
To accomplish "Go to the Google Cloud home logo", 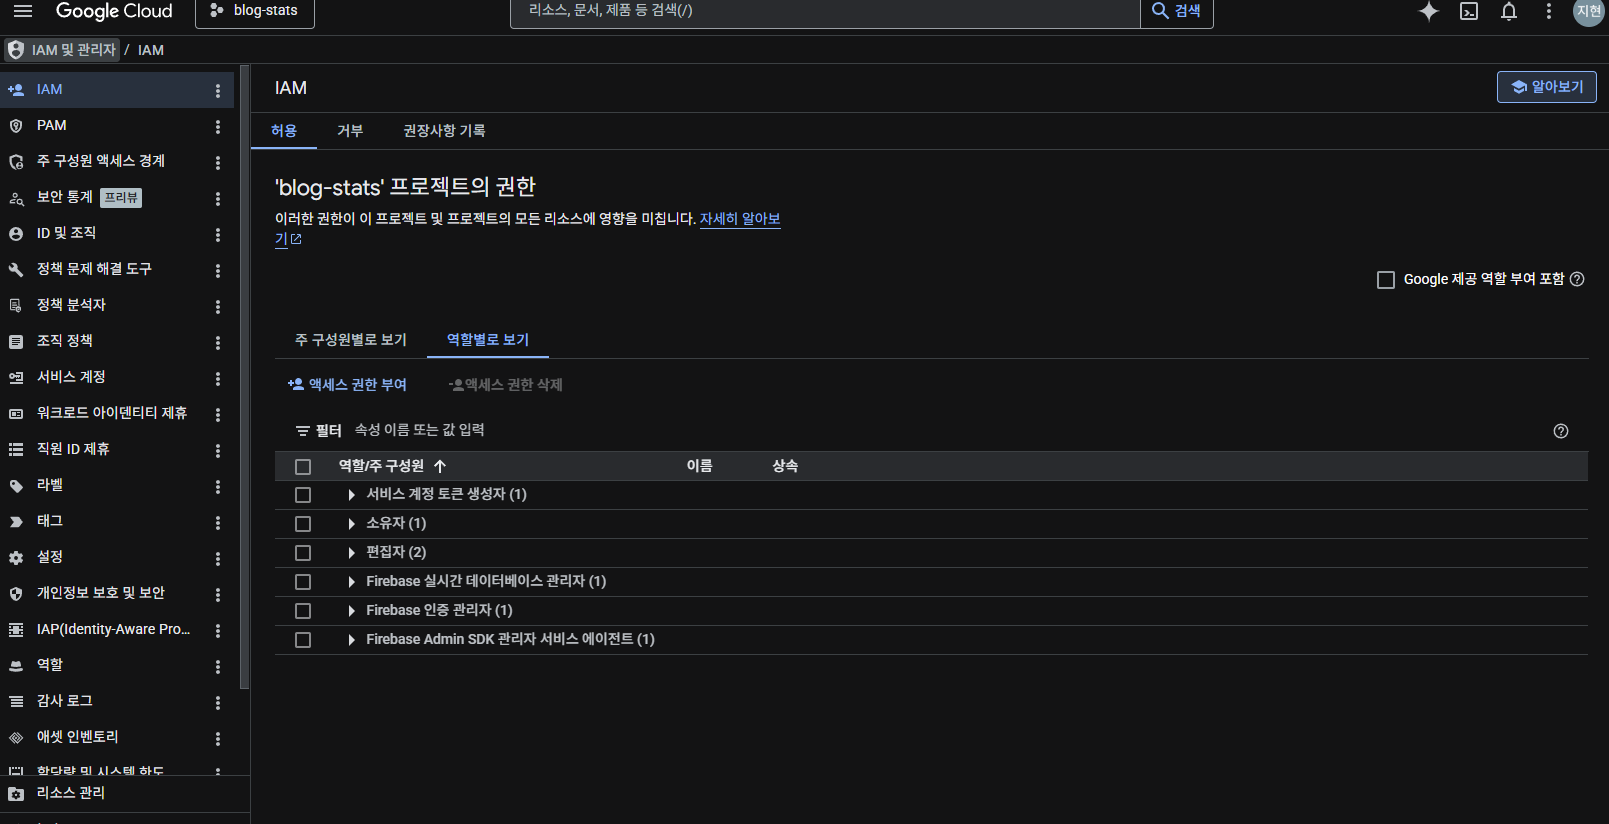I will [x=114, y=12].
